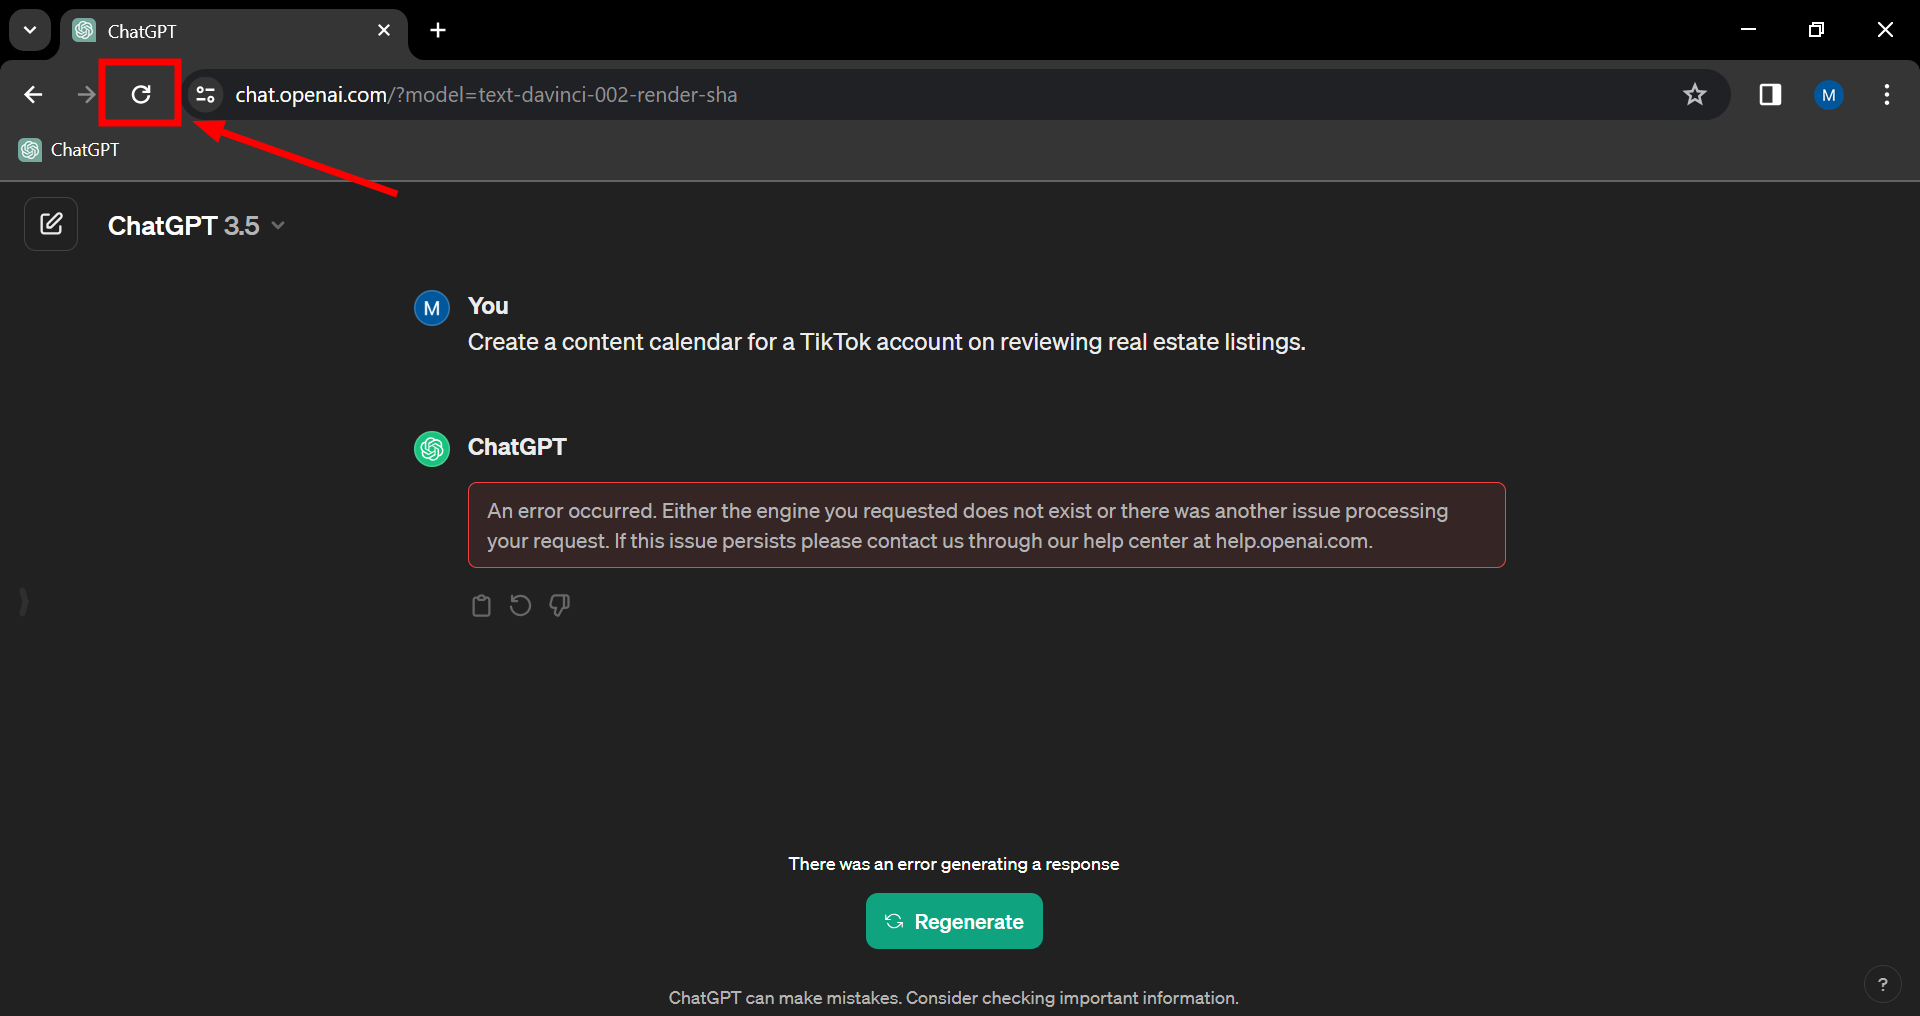Select the ChatGPT browser tab

(234, 31)
